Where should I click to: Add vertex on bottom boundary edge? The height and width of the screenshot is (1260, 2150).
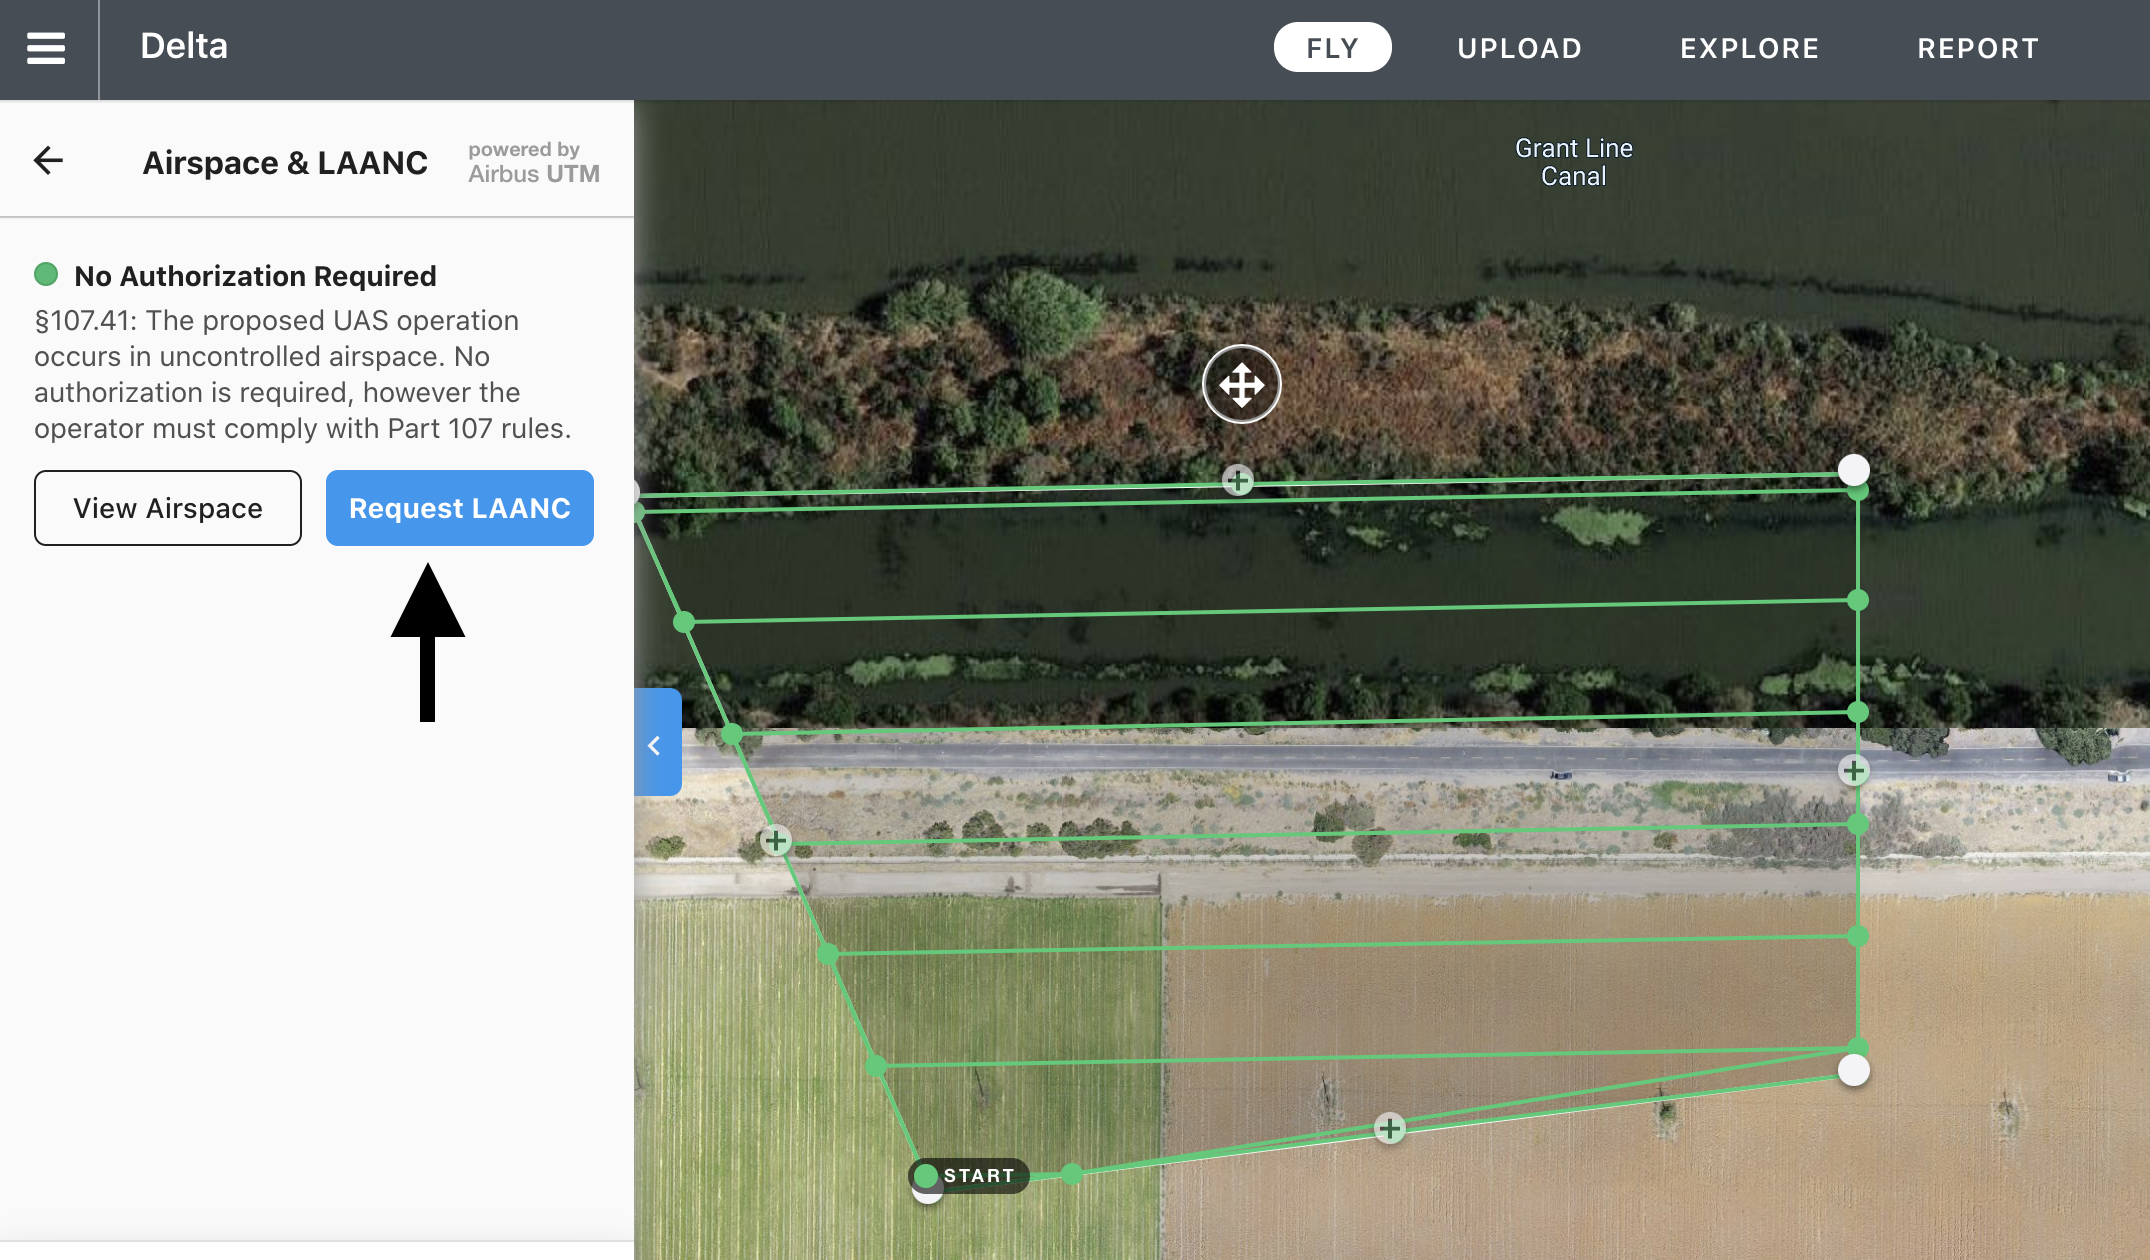[1389, 1129]
